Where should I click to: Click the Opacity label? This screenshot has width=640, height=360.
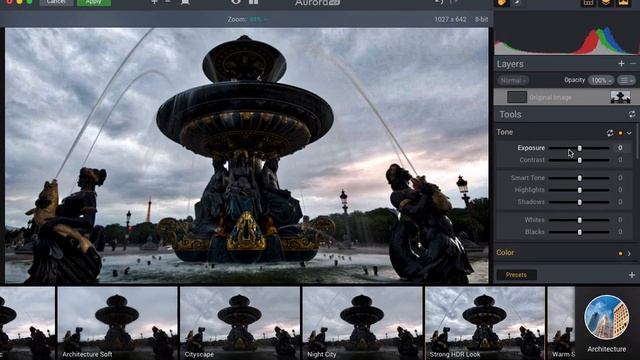click(575, 80)
